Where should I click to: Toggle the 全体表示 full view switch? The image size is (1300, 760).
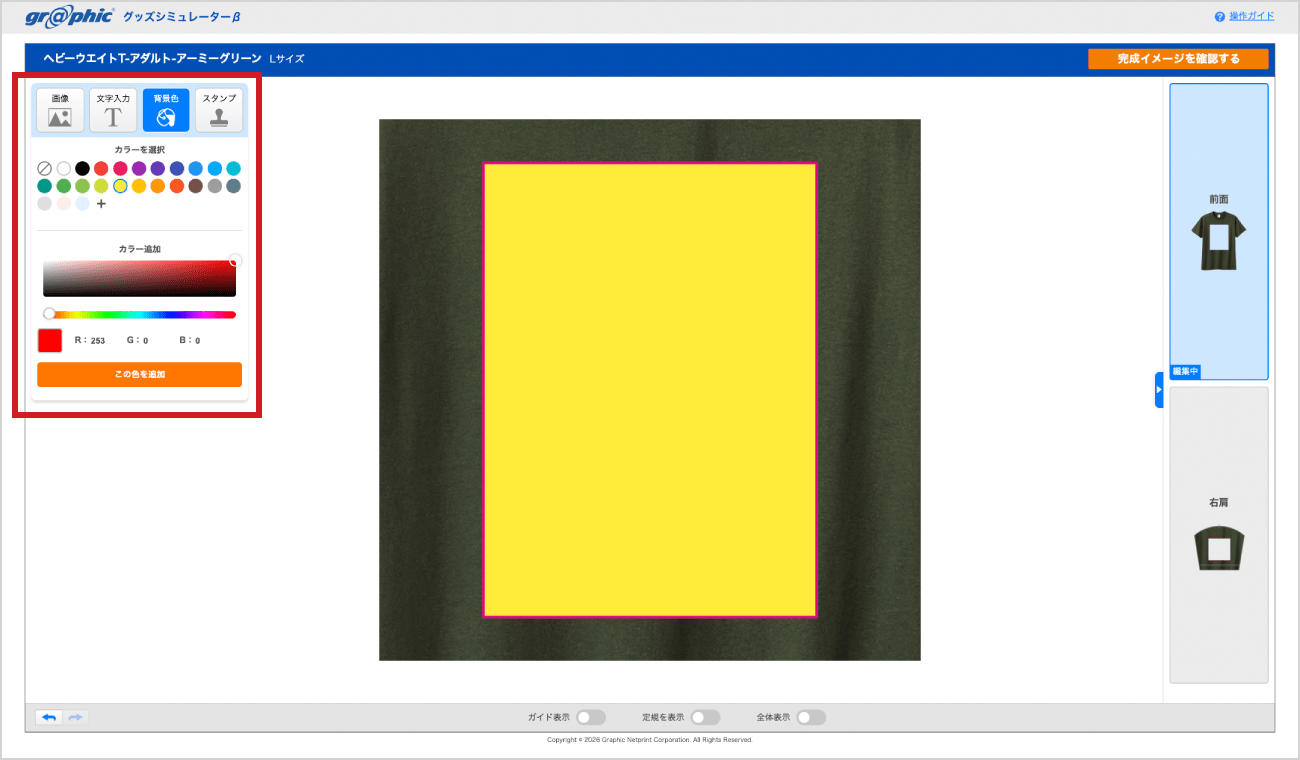[811, 717]
